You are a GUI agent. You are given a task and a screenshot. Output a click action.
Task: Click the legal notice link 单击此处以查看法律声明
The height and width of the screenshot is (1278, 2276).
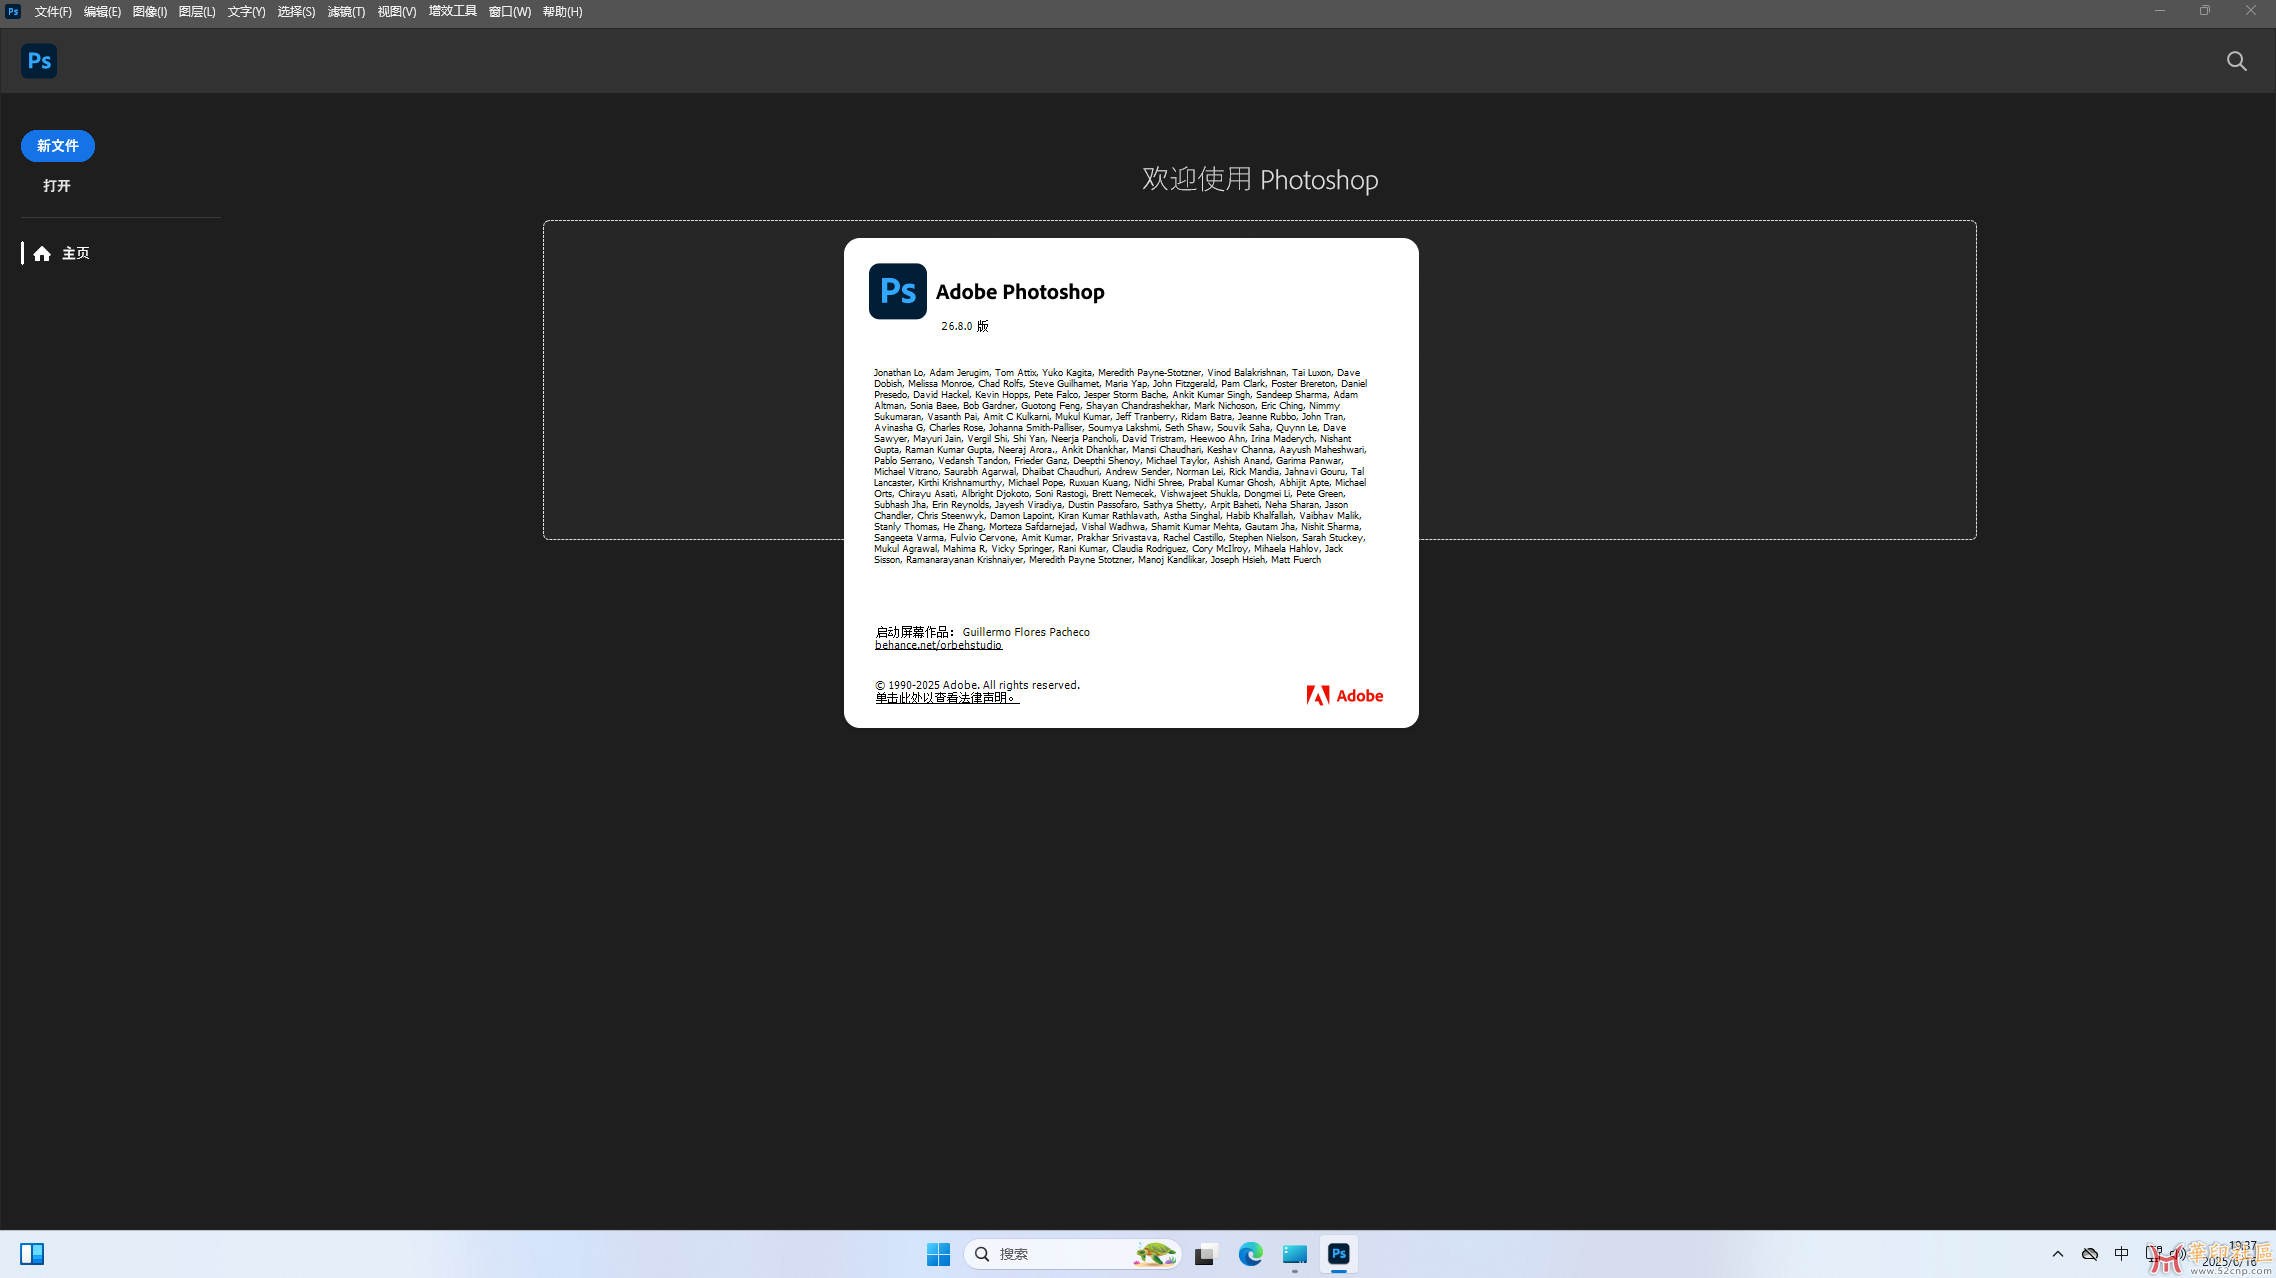click(947, 698)
